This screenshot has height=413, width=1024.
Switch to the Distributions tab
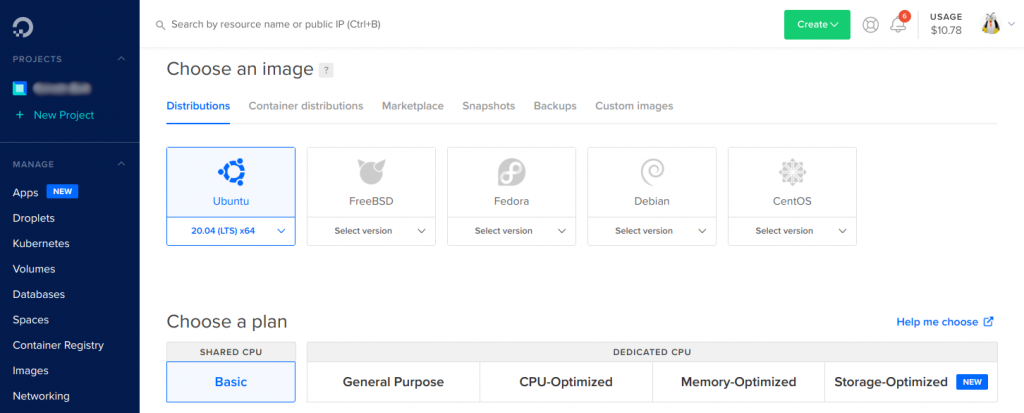[x=199, y=106]
